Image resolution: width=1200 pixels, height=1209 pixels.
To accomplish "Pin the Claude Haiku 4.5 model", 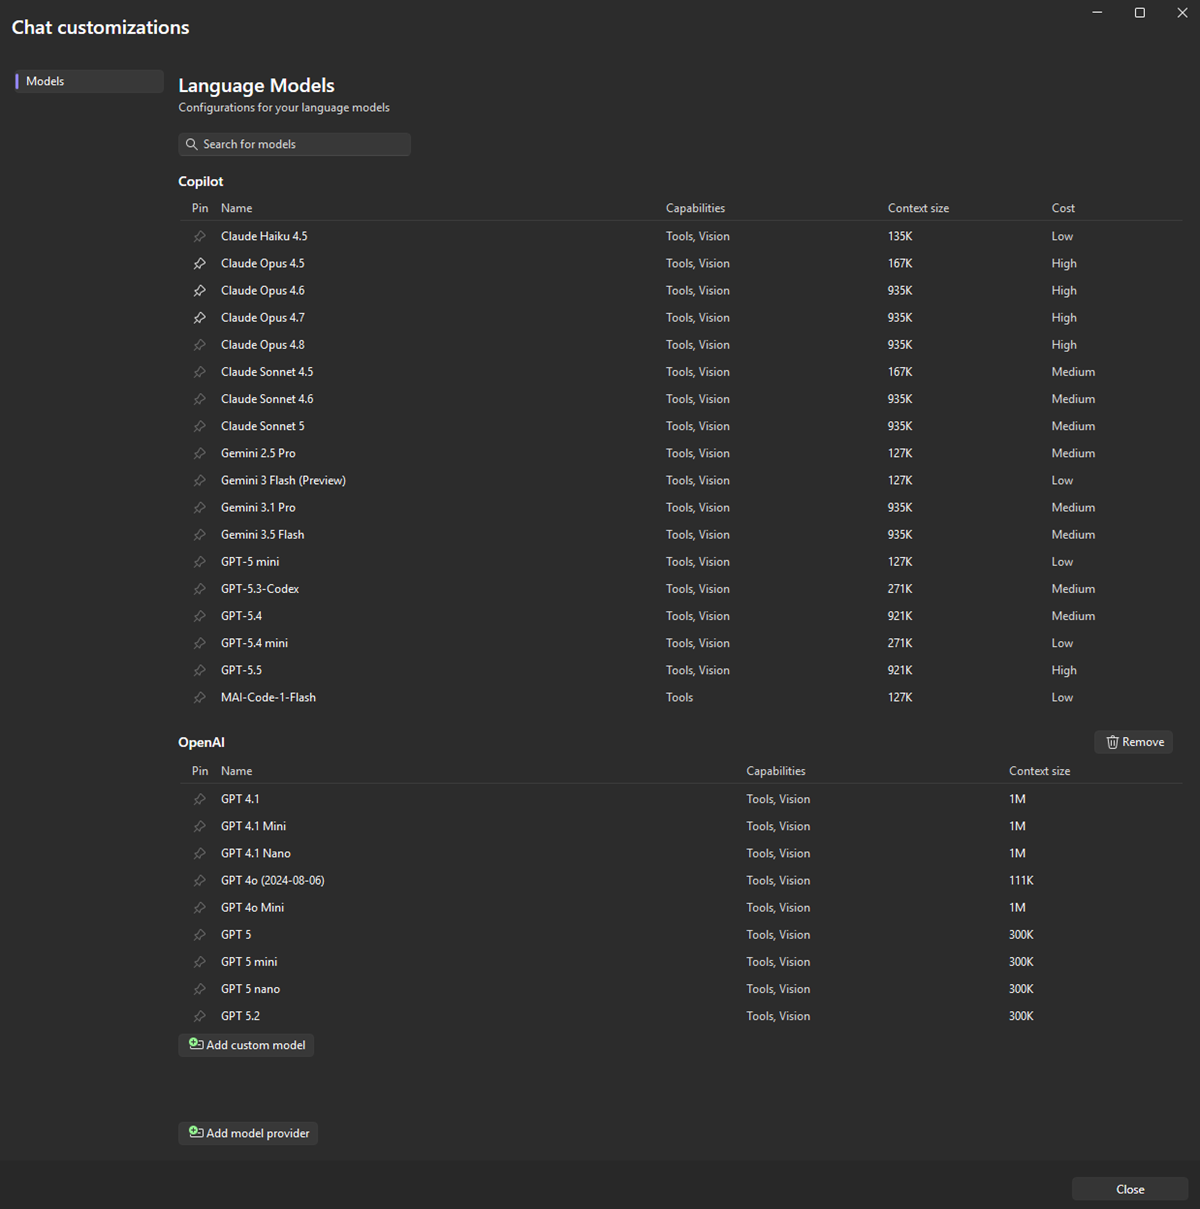I will pos(199,237).
